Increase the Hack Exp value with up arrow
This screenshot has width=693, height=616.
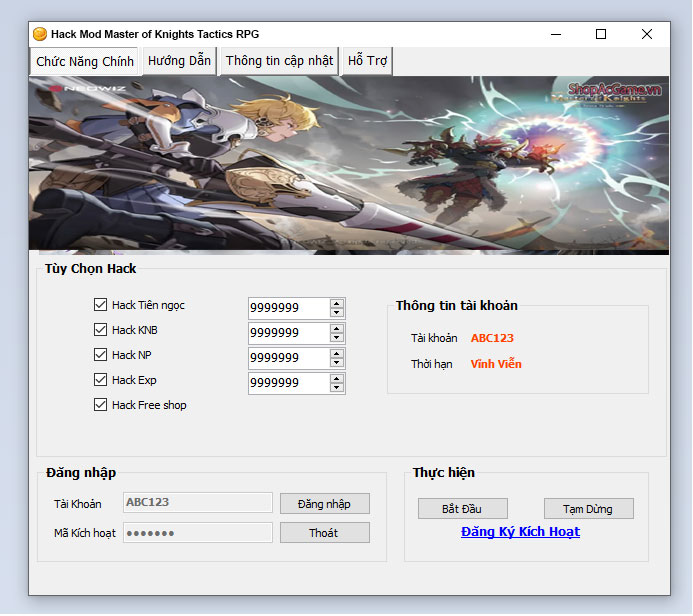337,379
